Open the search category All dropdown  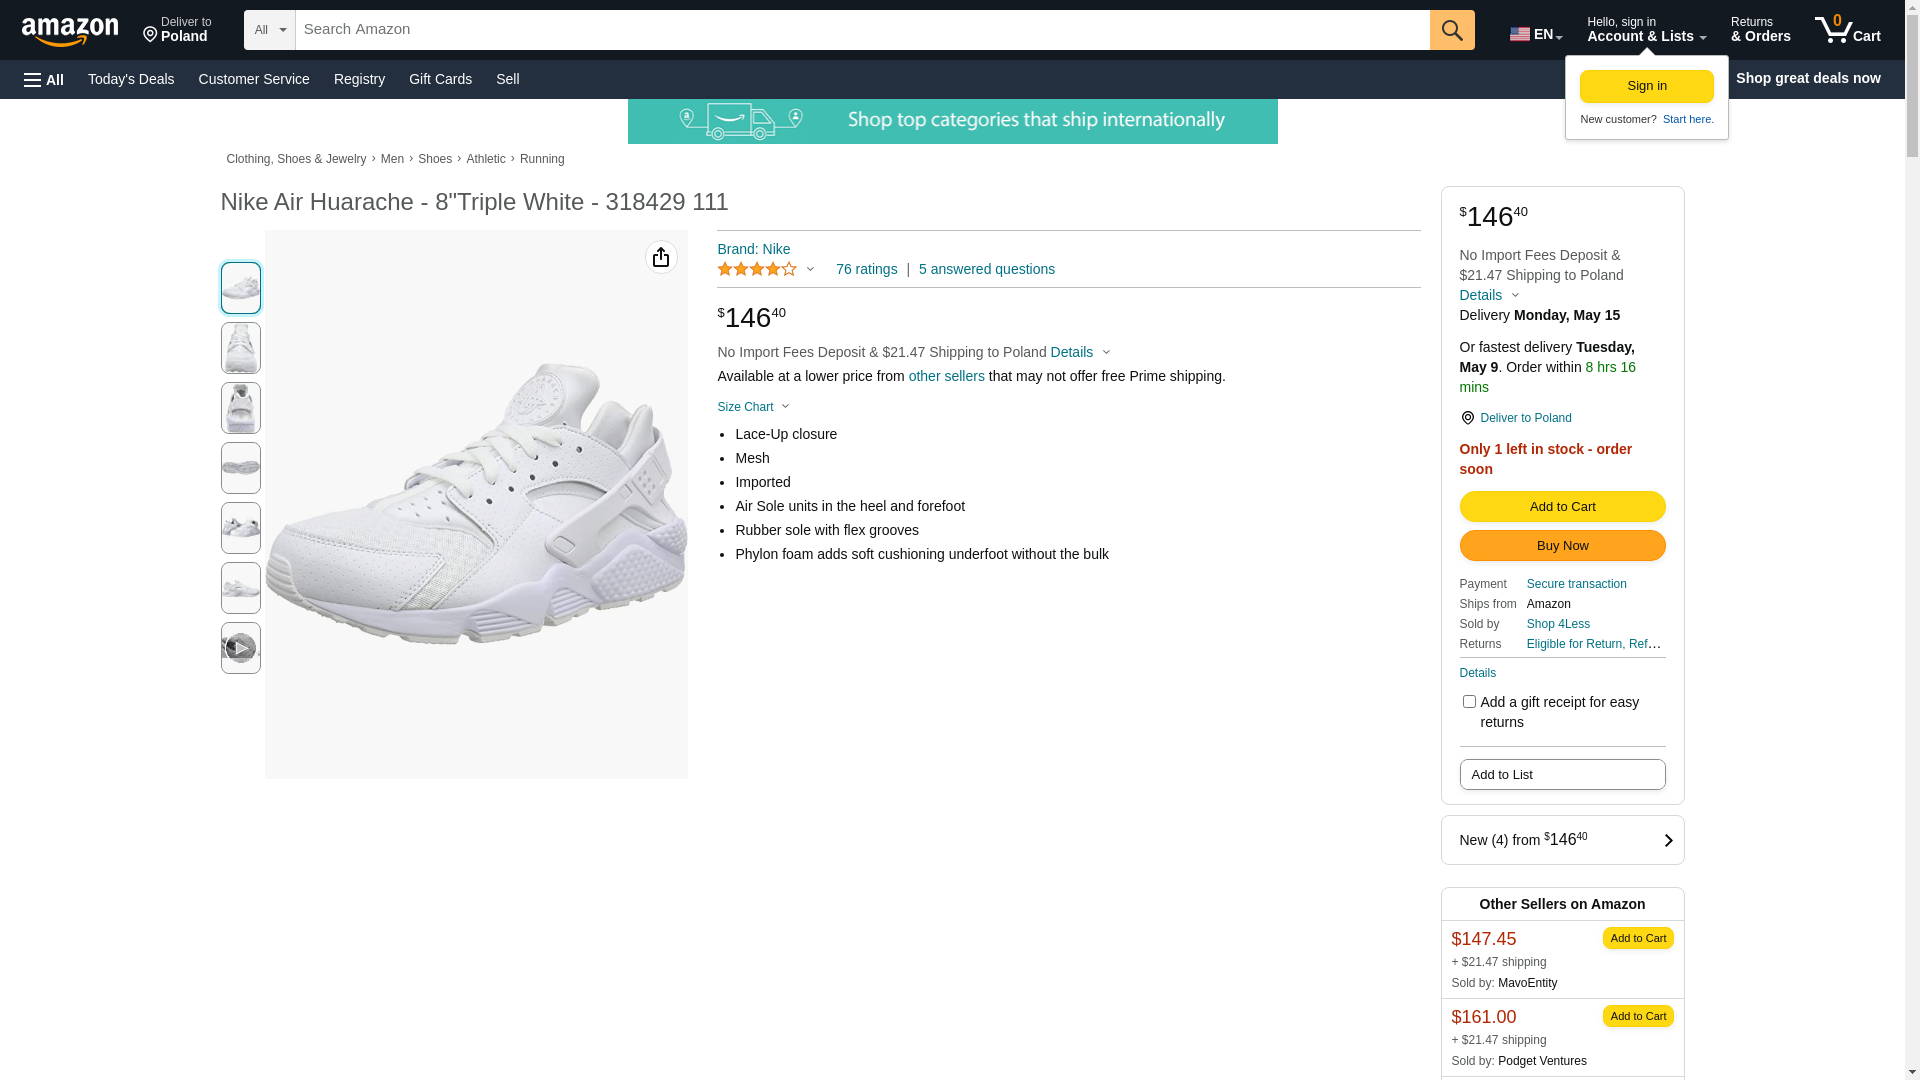click(x=270, y=30)
